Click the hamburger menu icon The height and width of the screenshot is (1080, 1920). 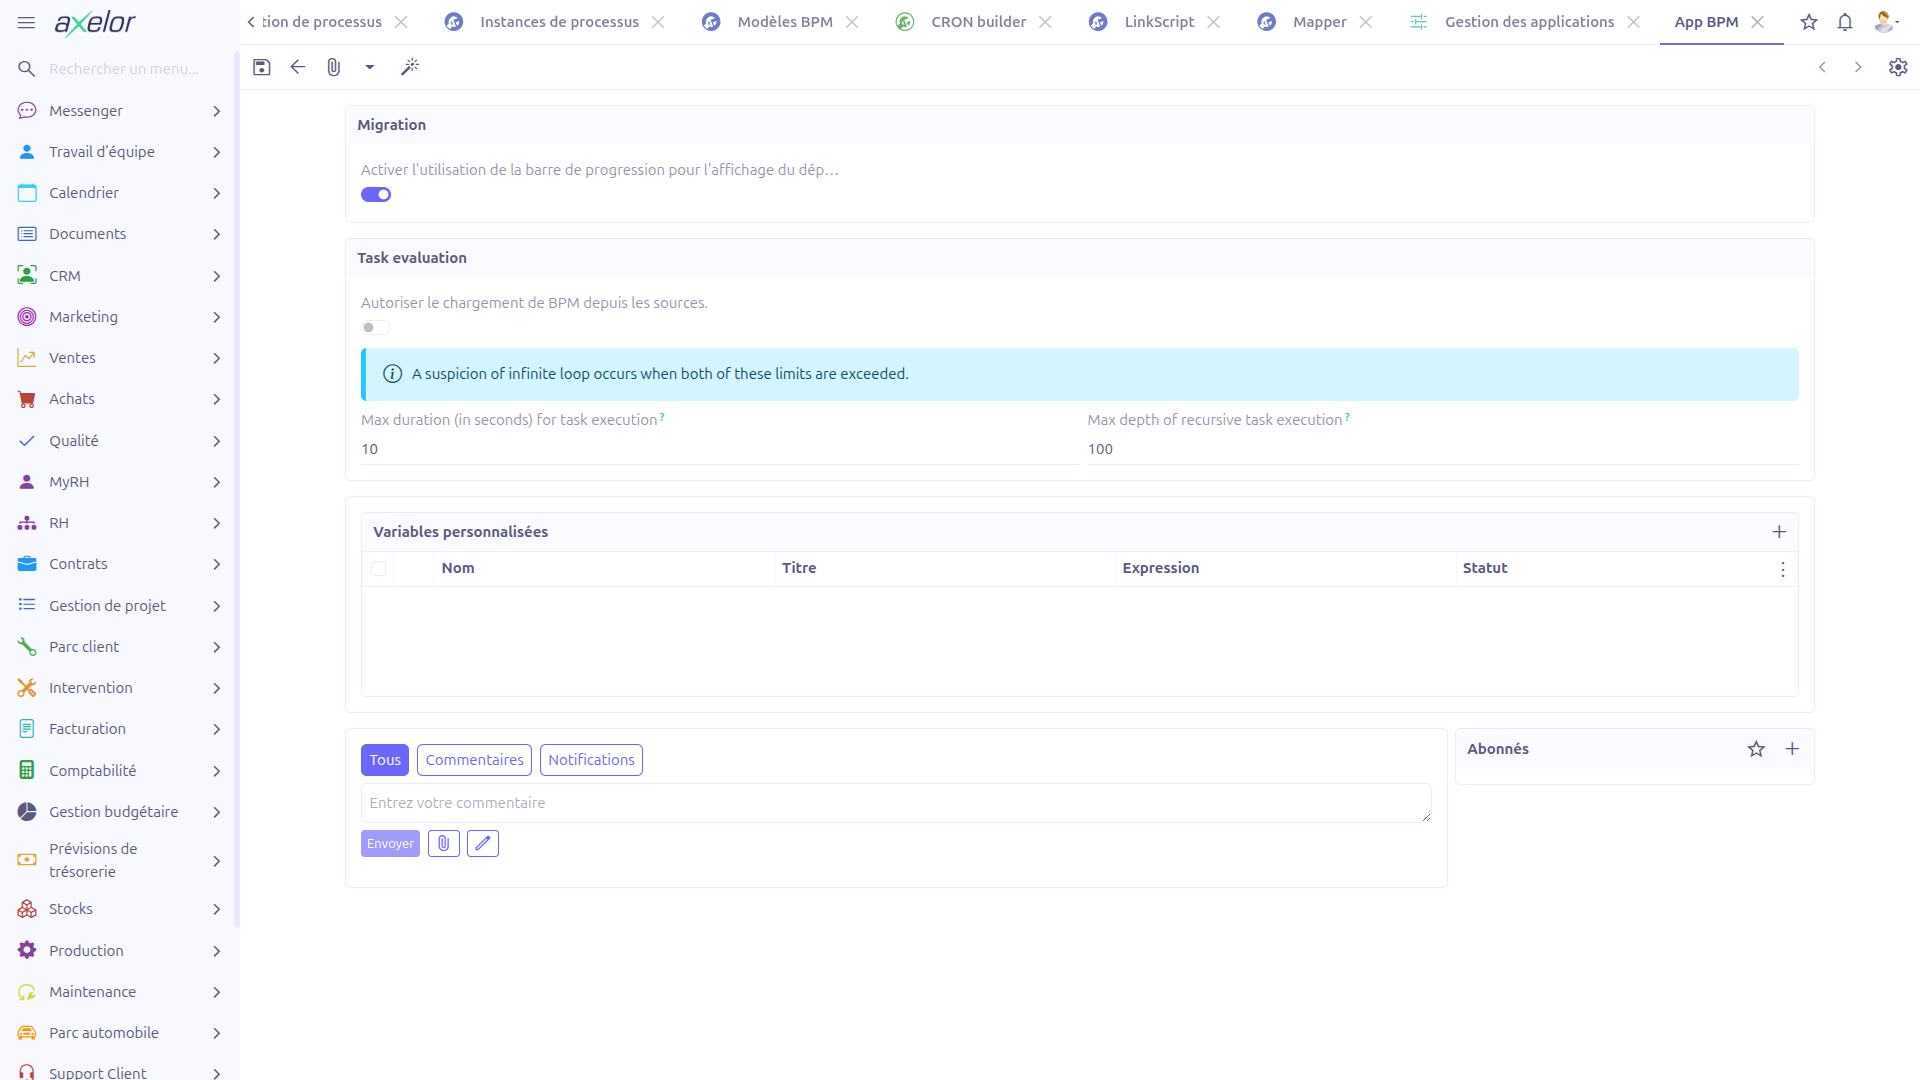[x=27, y=22]
